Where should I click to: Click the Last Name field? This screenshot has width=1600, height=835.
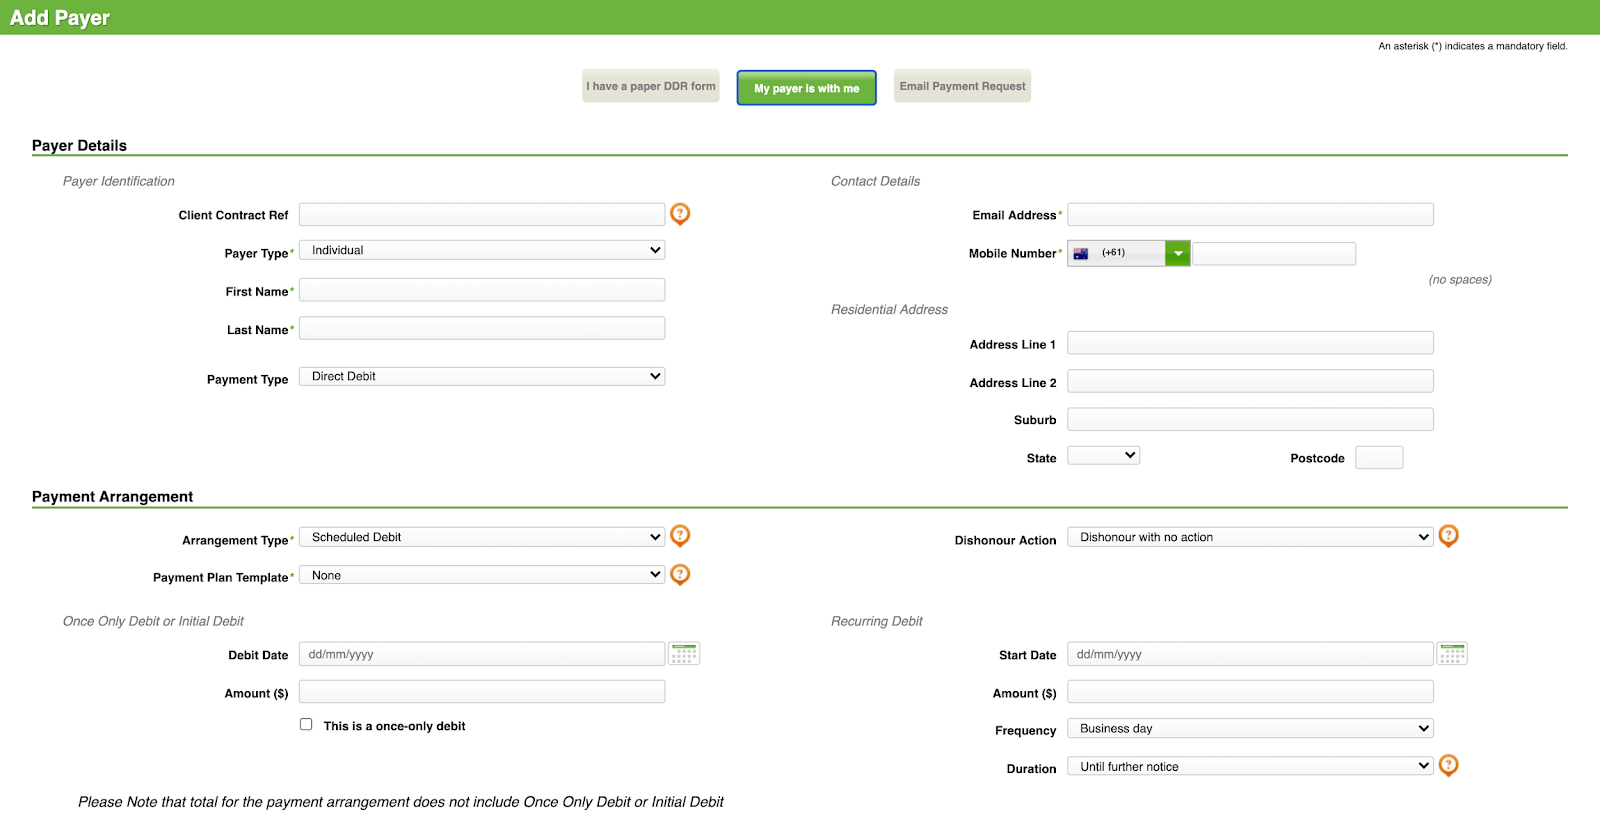(x=482, y=328)
